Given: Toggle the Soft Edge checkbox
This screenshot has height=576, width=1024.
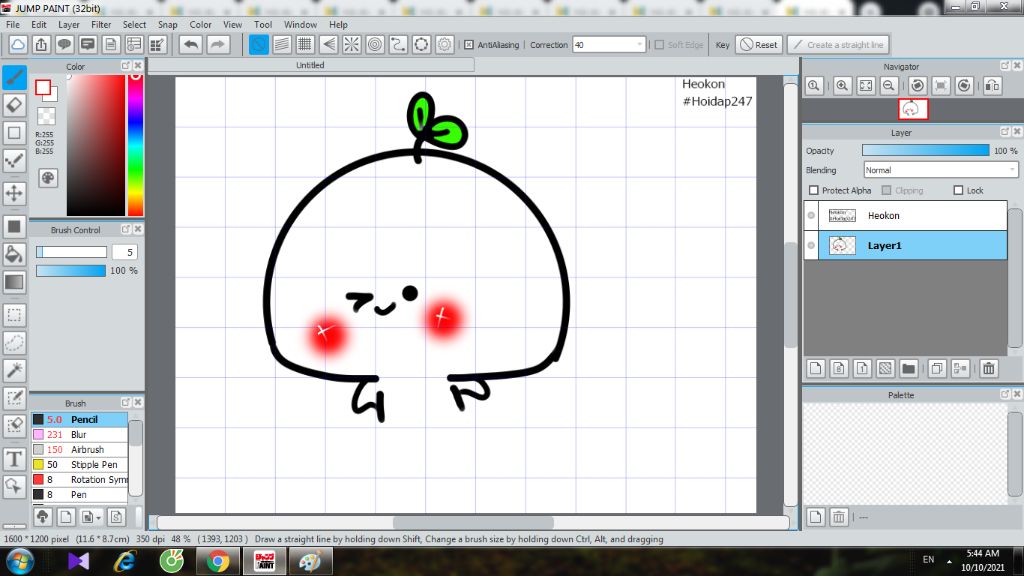Looking at the screenshot, I should [659, 44].
